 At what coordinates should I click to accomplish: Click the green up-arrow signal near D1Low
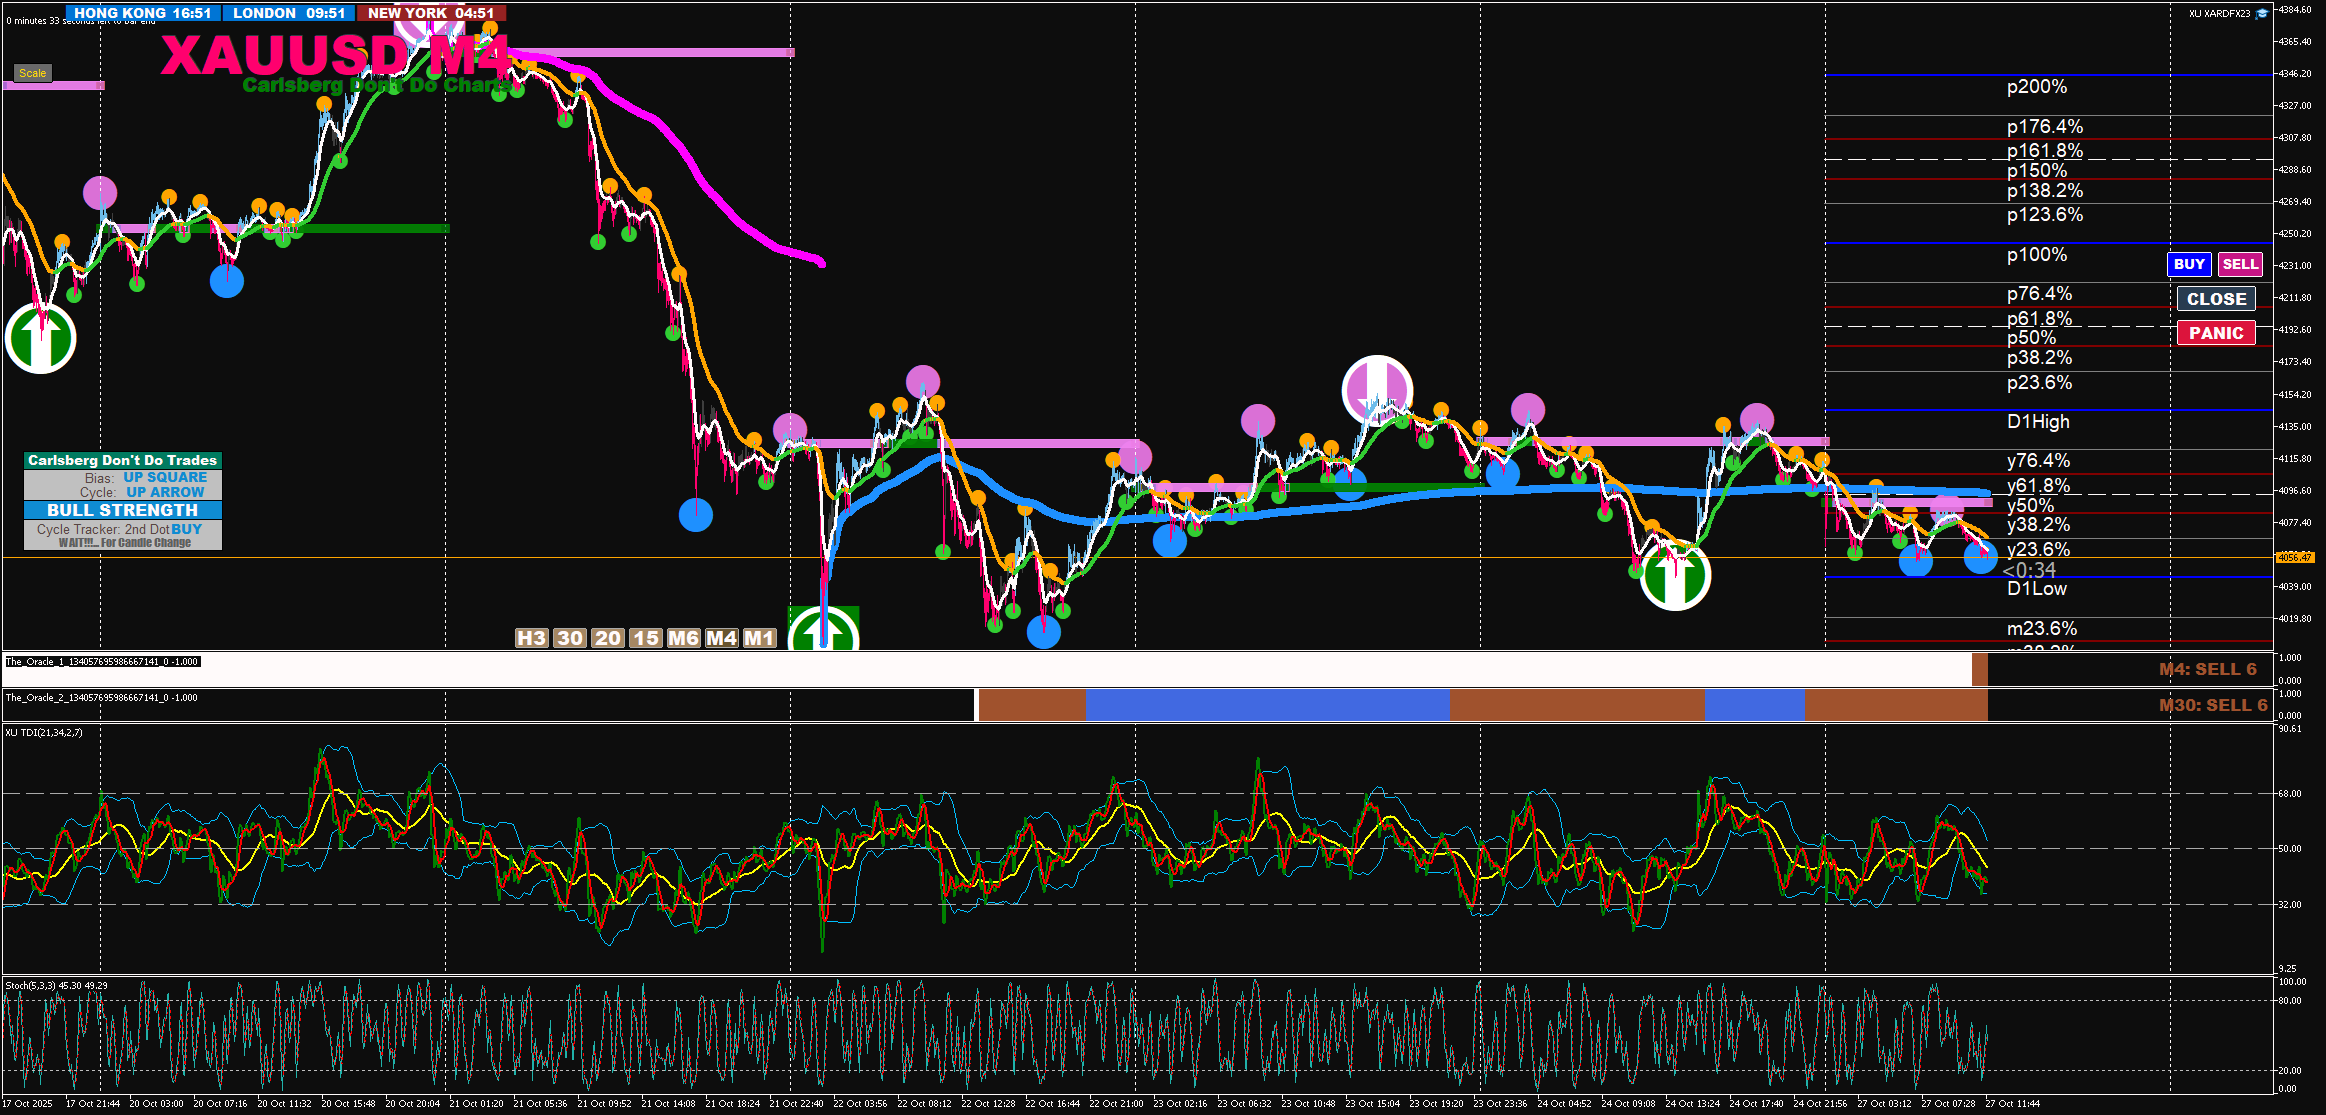tap(1675, 576)
